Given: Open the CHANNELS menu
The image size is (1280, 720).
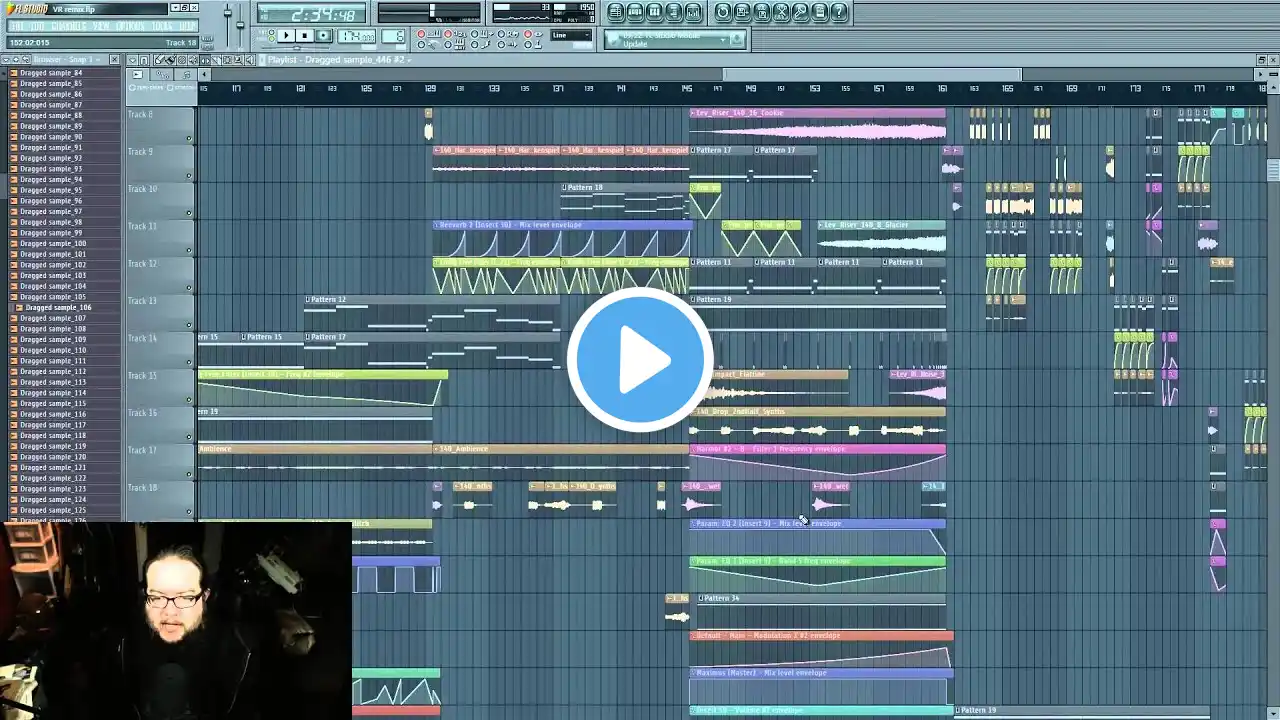Looking at the screenshot, I should [68, 26].
